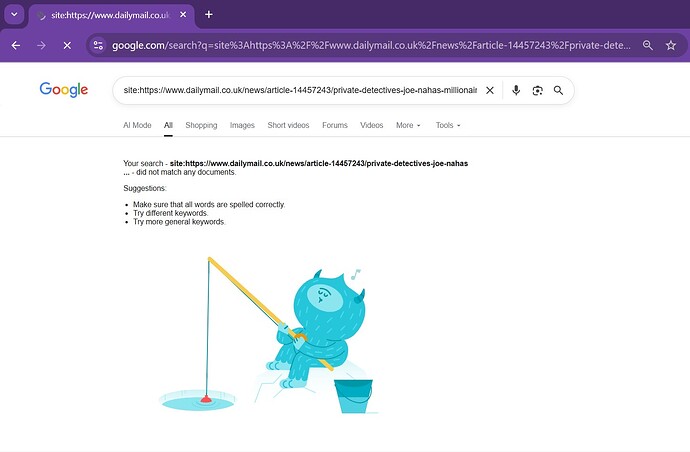Click the browser back arrow
The width and height of the screenshot is (690, 452).
[x=16, y=45]
